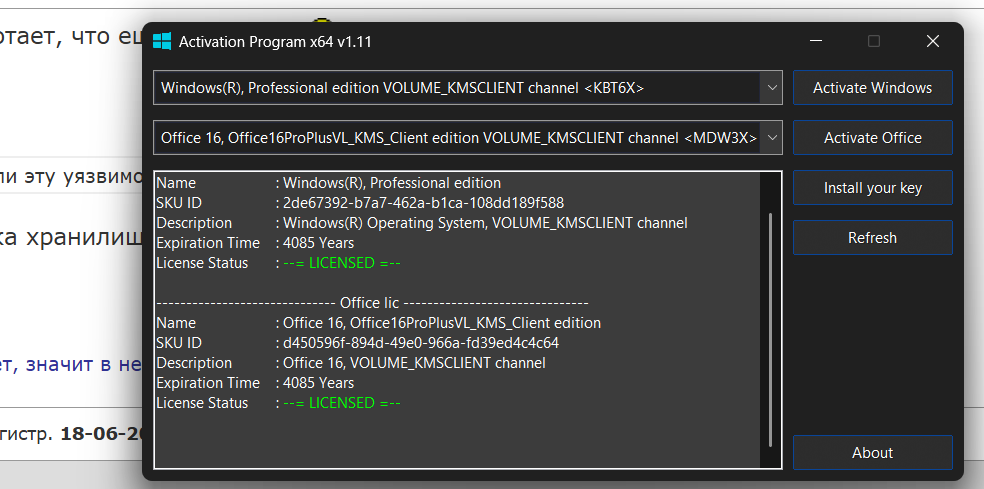Refresh the license information
The width and height of the screenshot is (984, 489).
pos(872,238)
